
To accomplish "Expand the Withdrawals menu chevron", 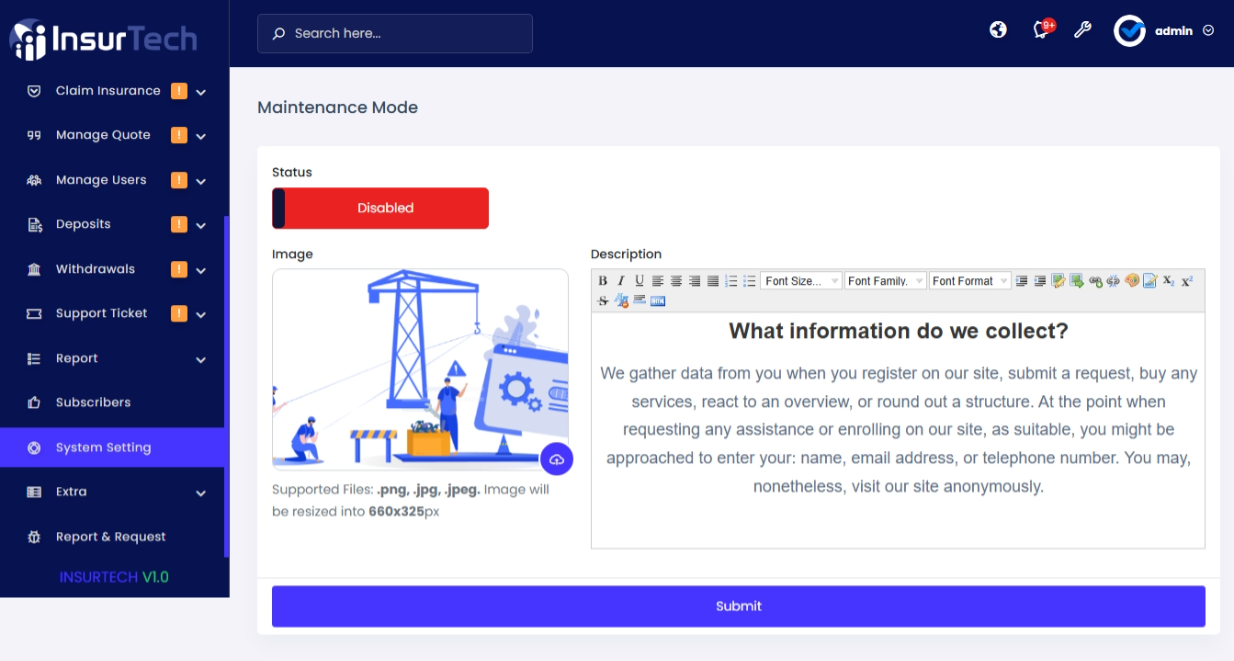I will [x=201, y=270].
